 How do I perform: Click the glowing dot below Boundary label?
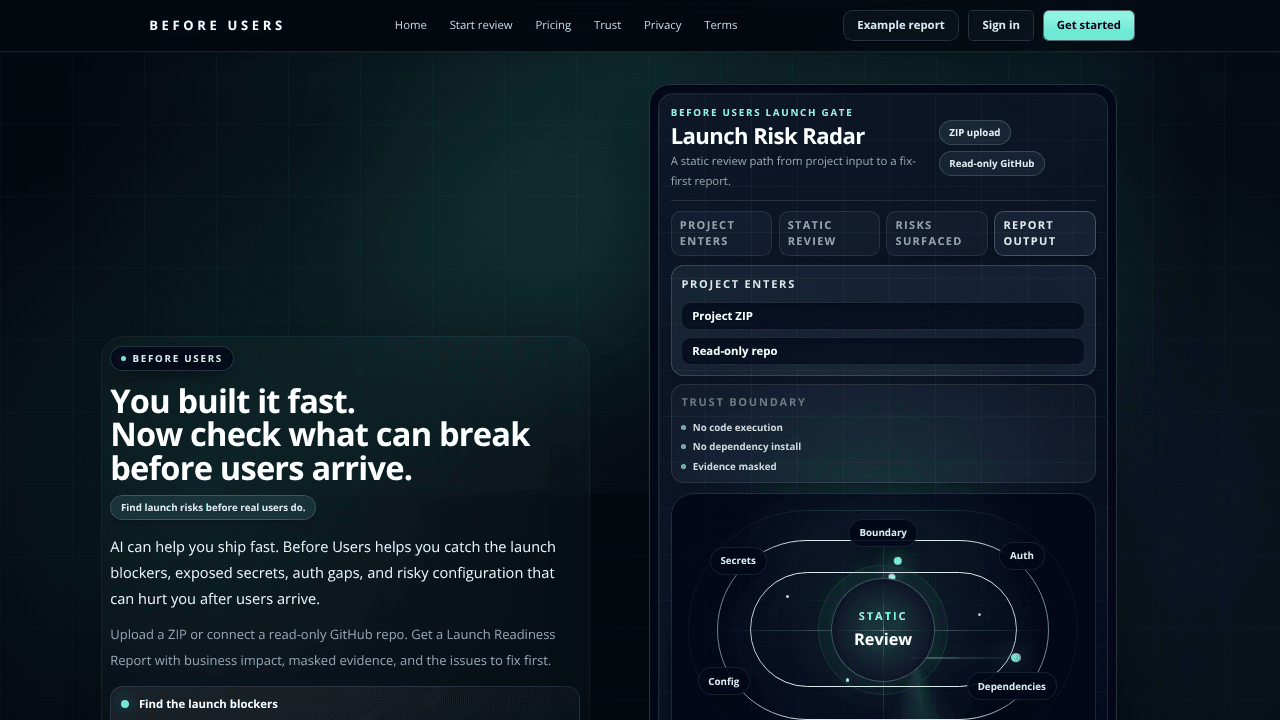[x=897, y=561]
